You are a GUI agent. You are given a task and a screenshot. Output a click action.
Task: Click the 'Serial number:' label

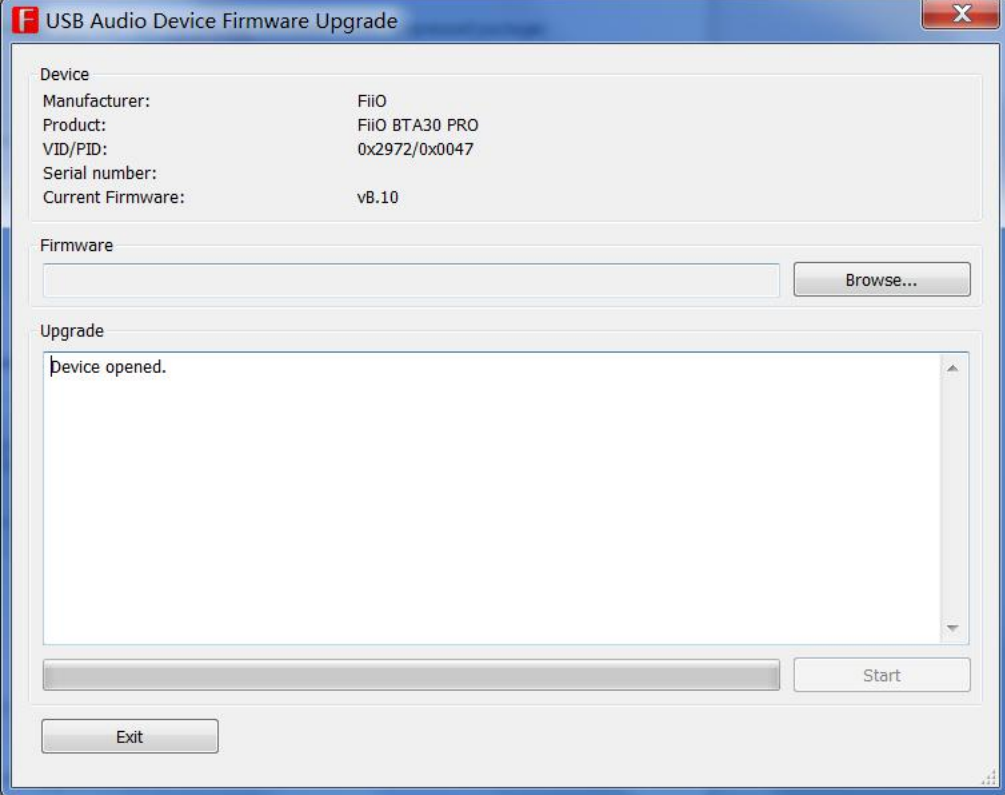pos(99,173)
